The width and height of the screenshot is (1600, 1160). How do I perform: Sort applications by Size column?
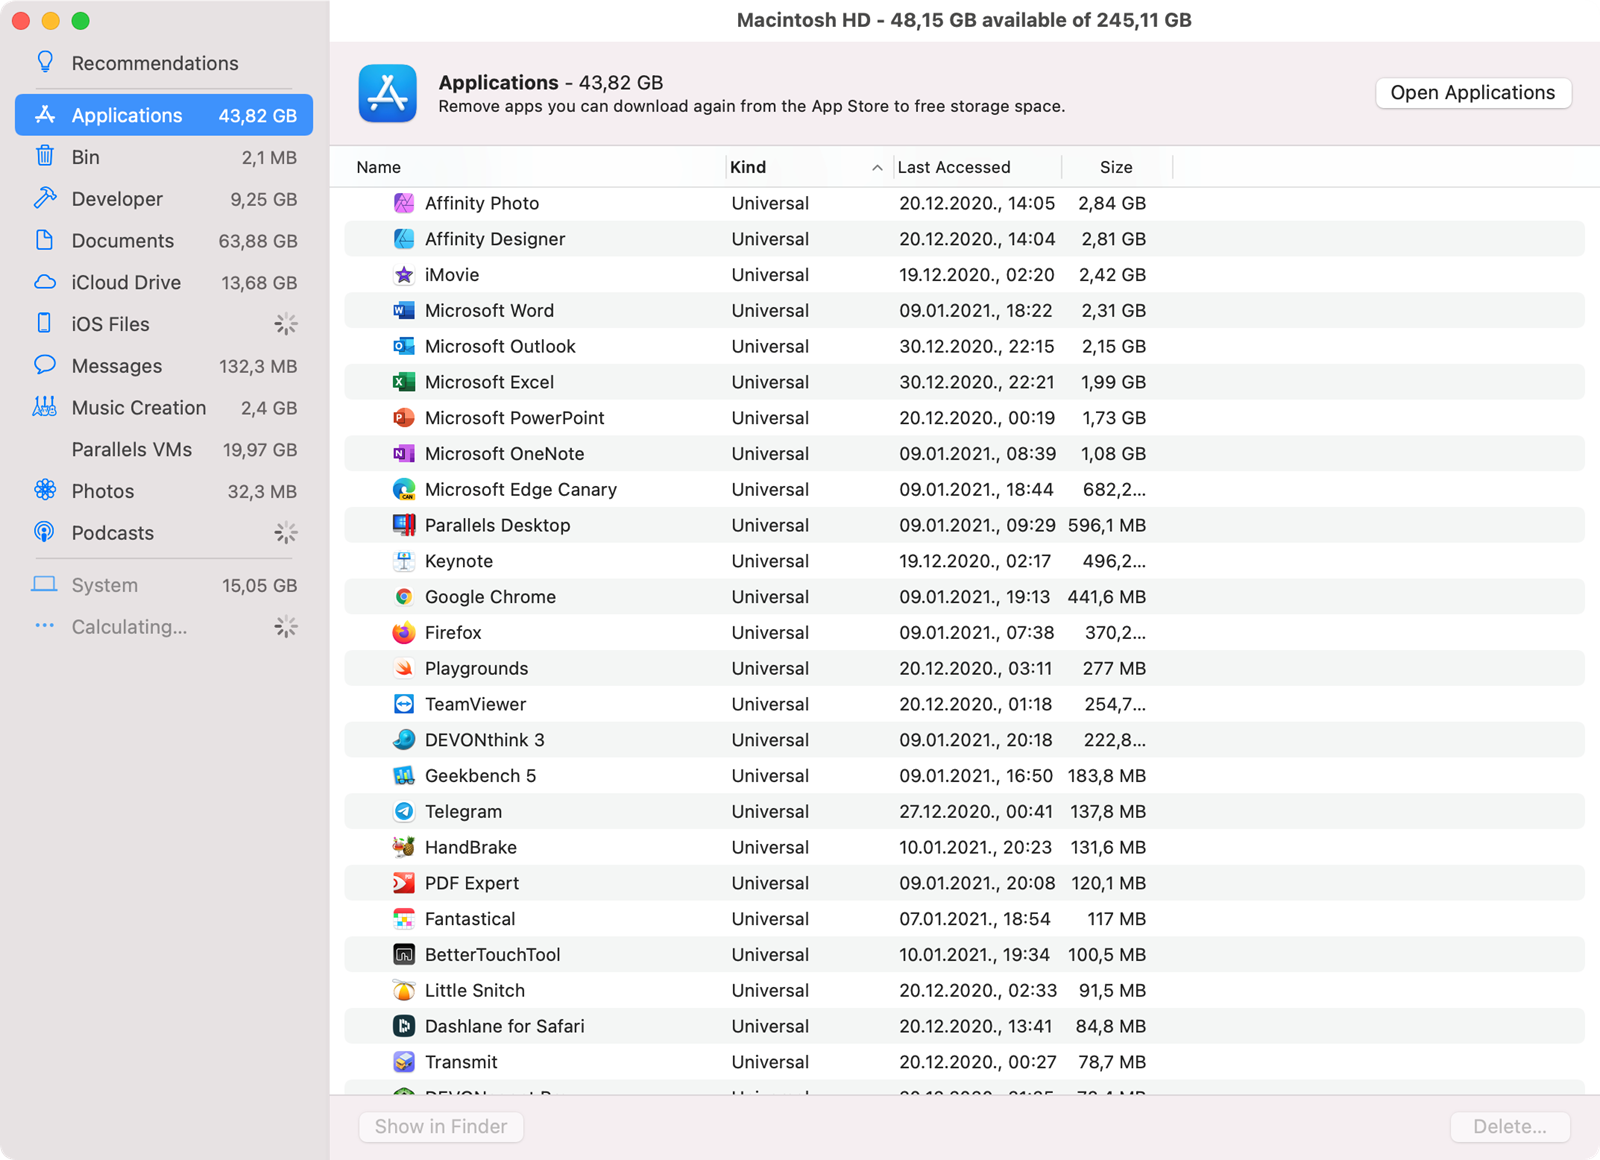[x=1116, y=167]
